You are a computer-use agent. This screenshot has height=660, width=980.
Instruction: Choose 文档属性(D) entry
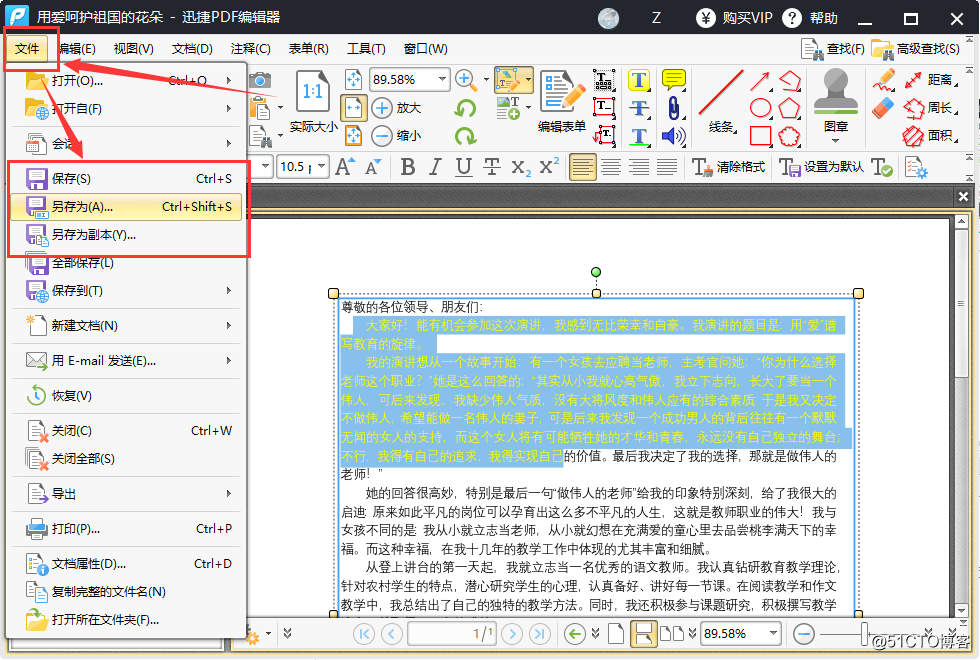126,564
